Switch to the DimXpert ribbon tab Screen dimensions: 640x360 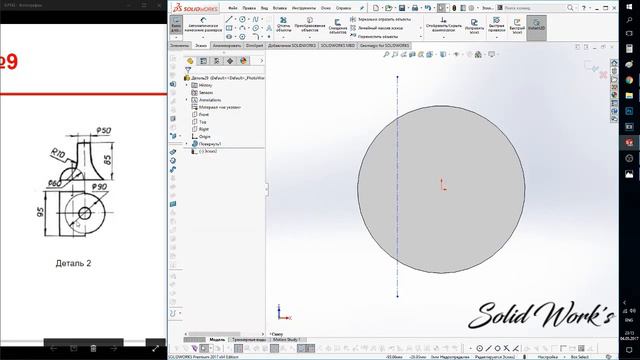[x=254, y=46]
